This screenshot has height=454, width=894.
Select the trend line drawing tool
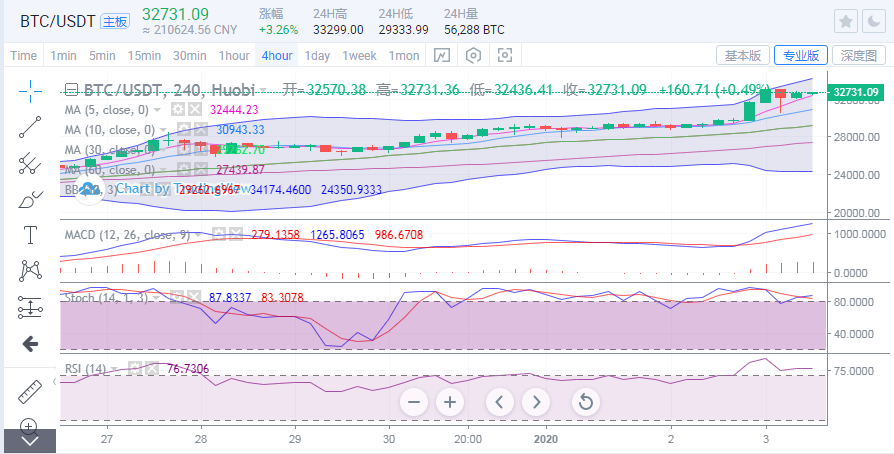pyautogui.click(x=30, y=127)
